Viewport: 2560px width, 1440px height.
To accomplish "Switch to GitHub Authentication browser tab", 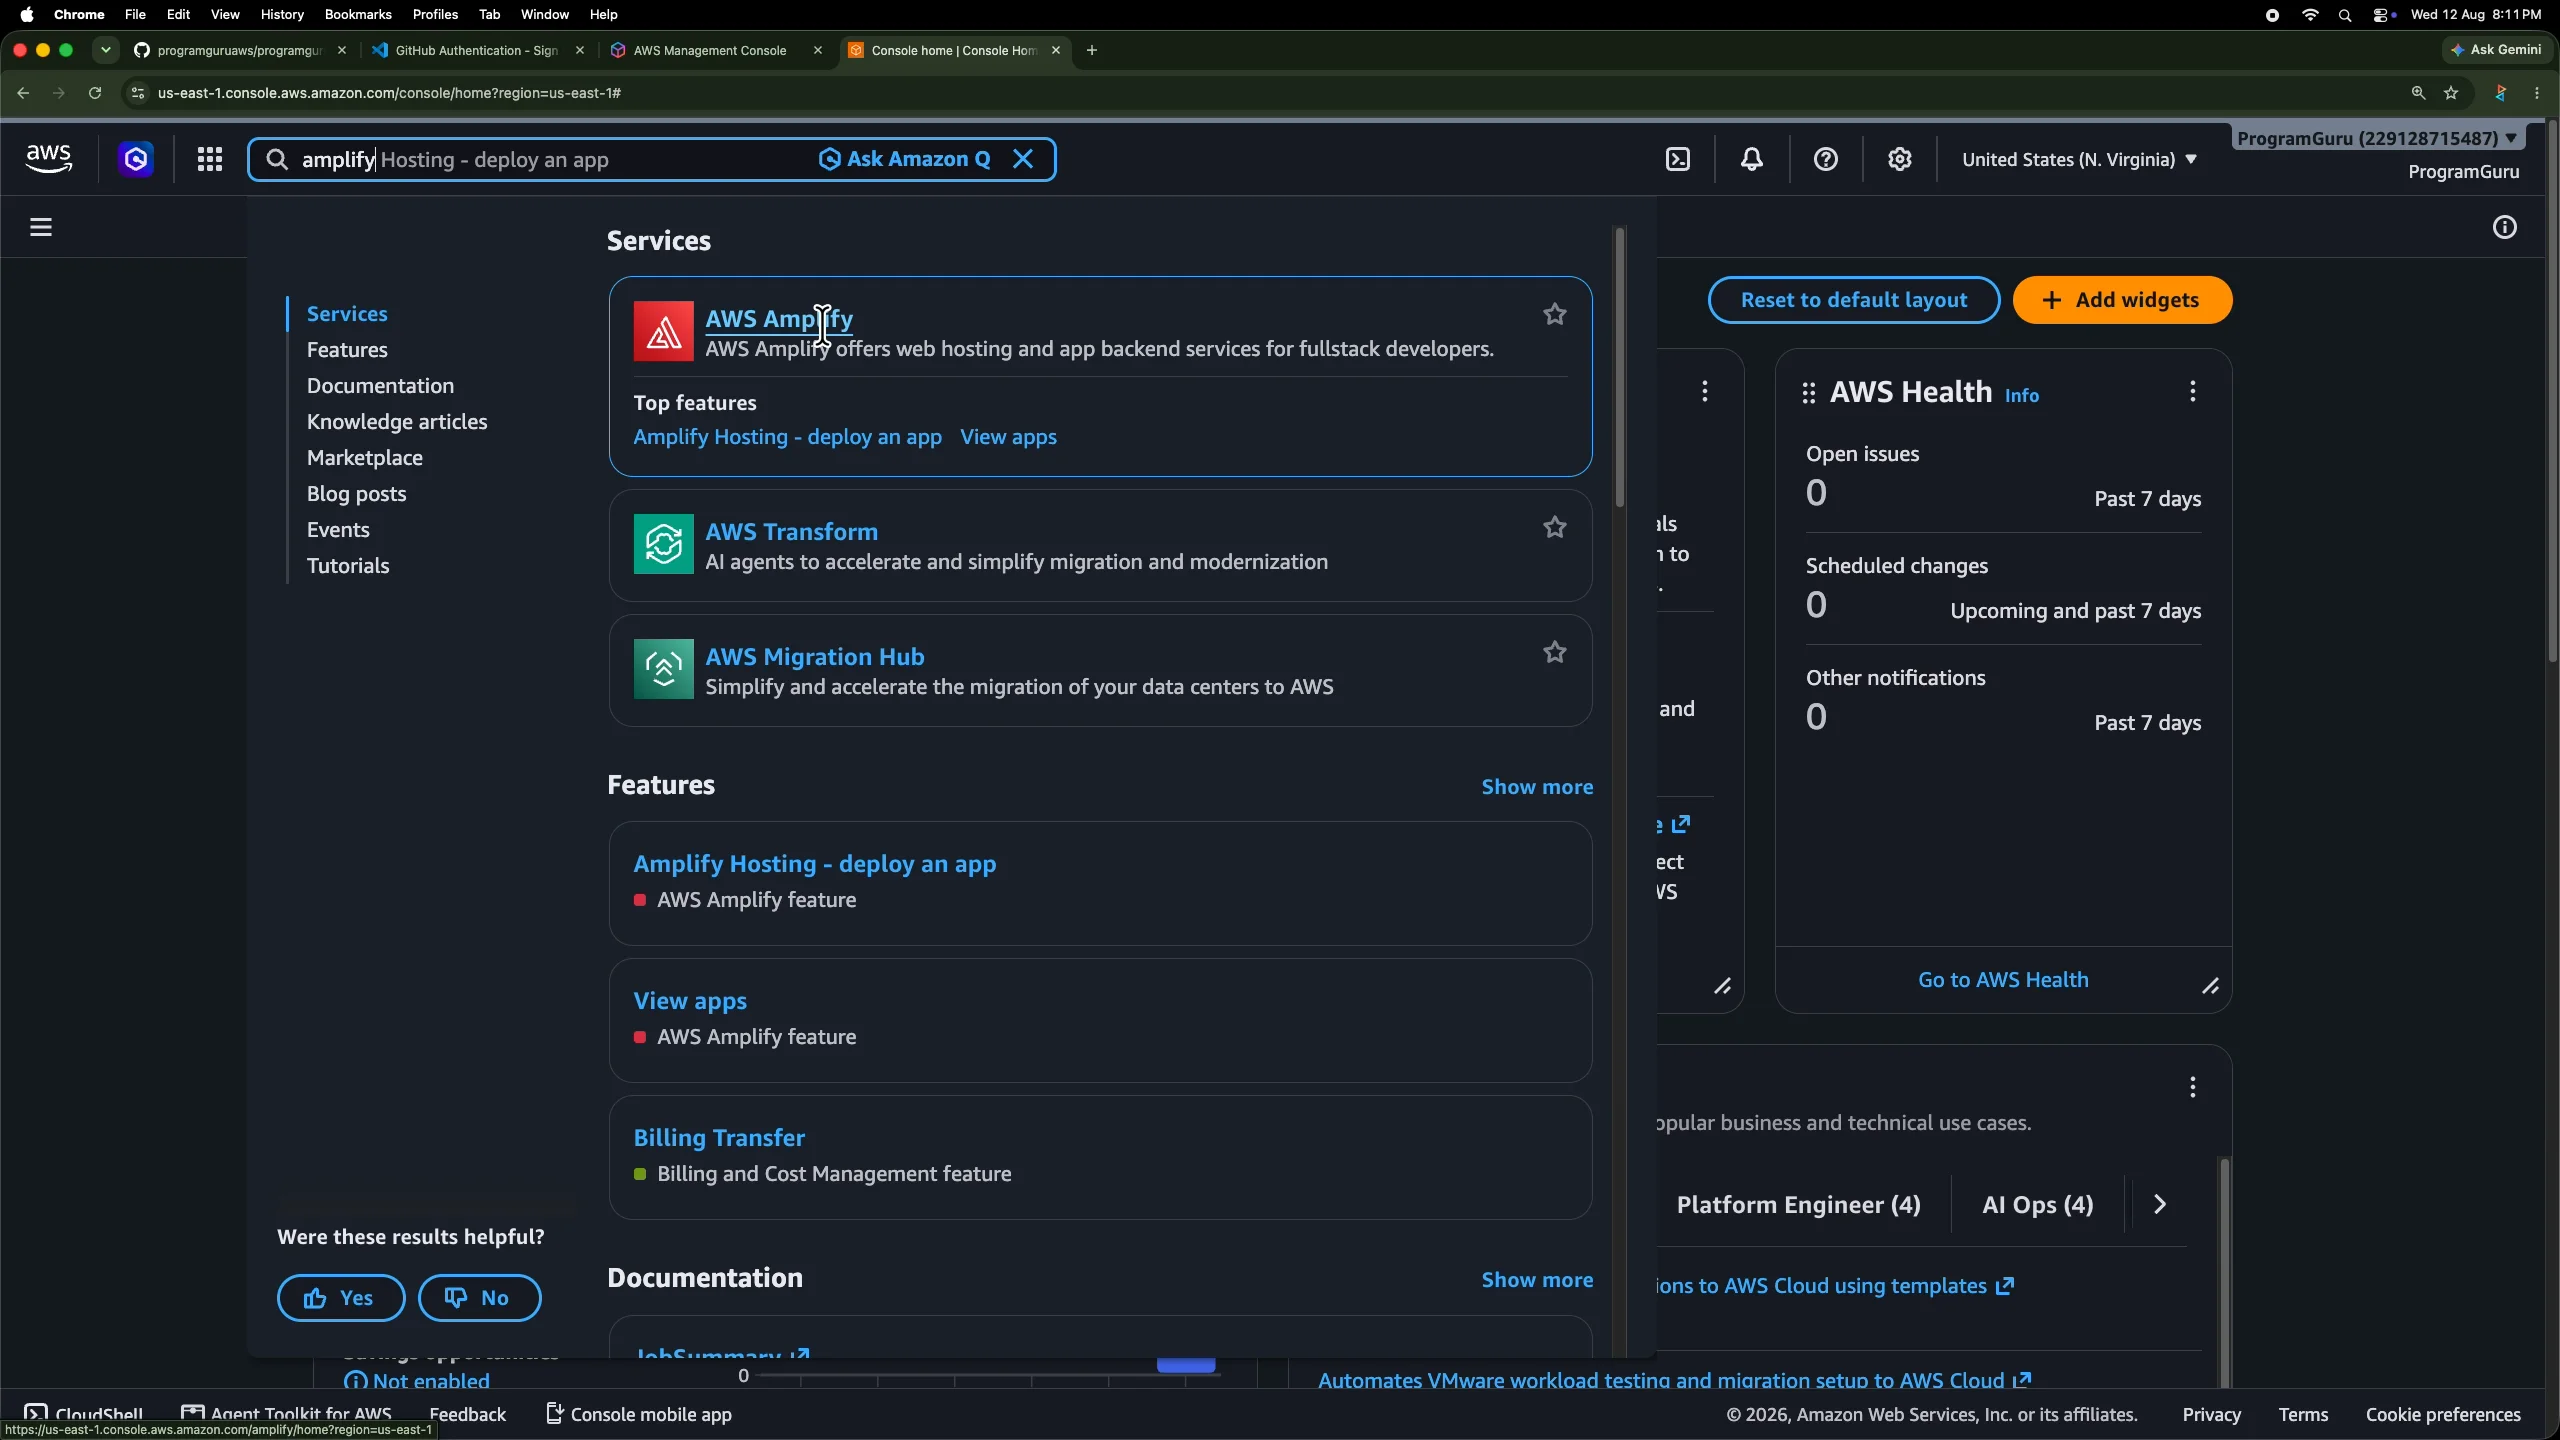I will coord(476,50).
